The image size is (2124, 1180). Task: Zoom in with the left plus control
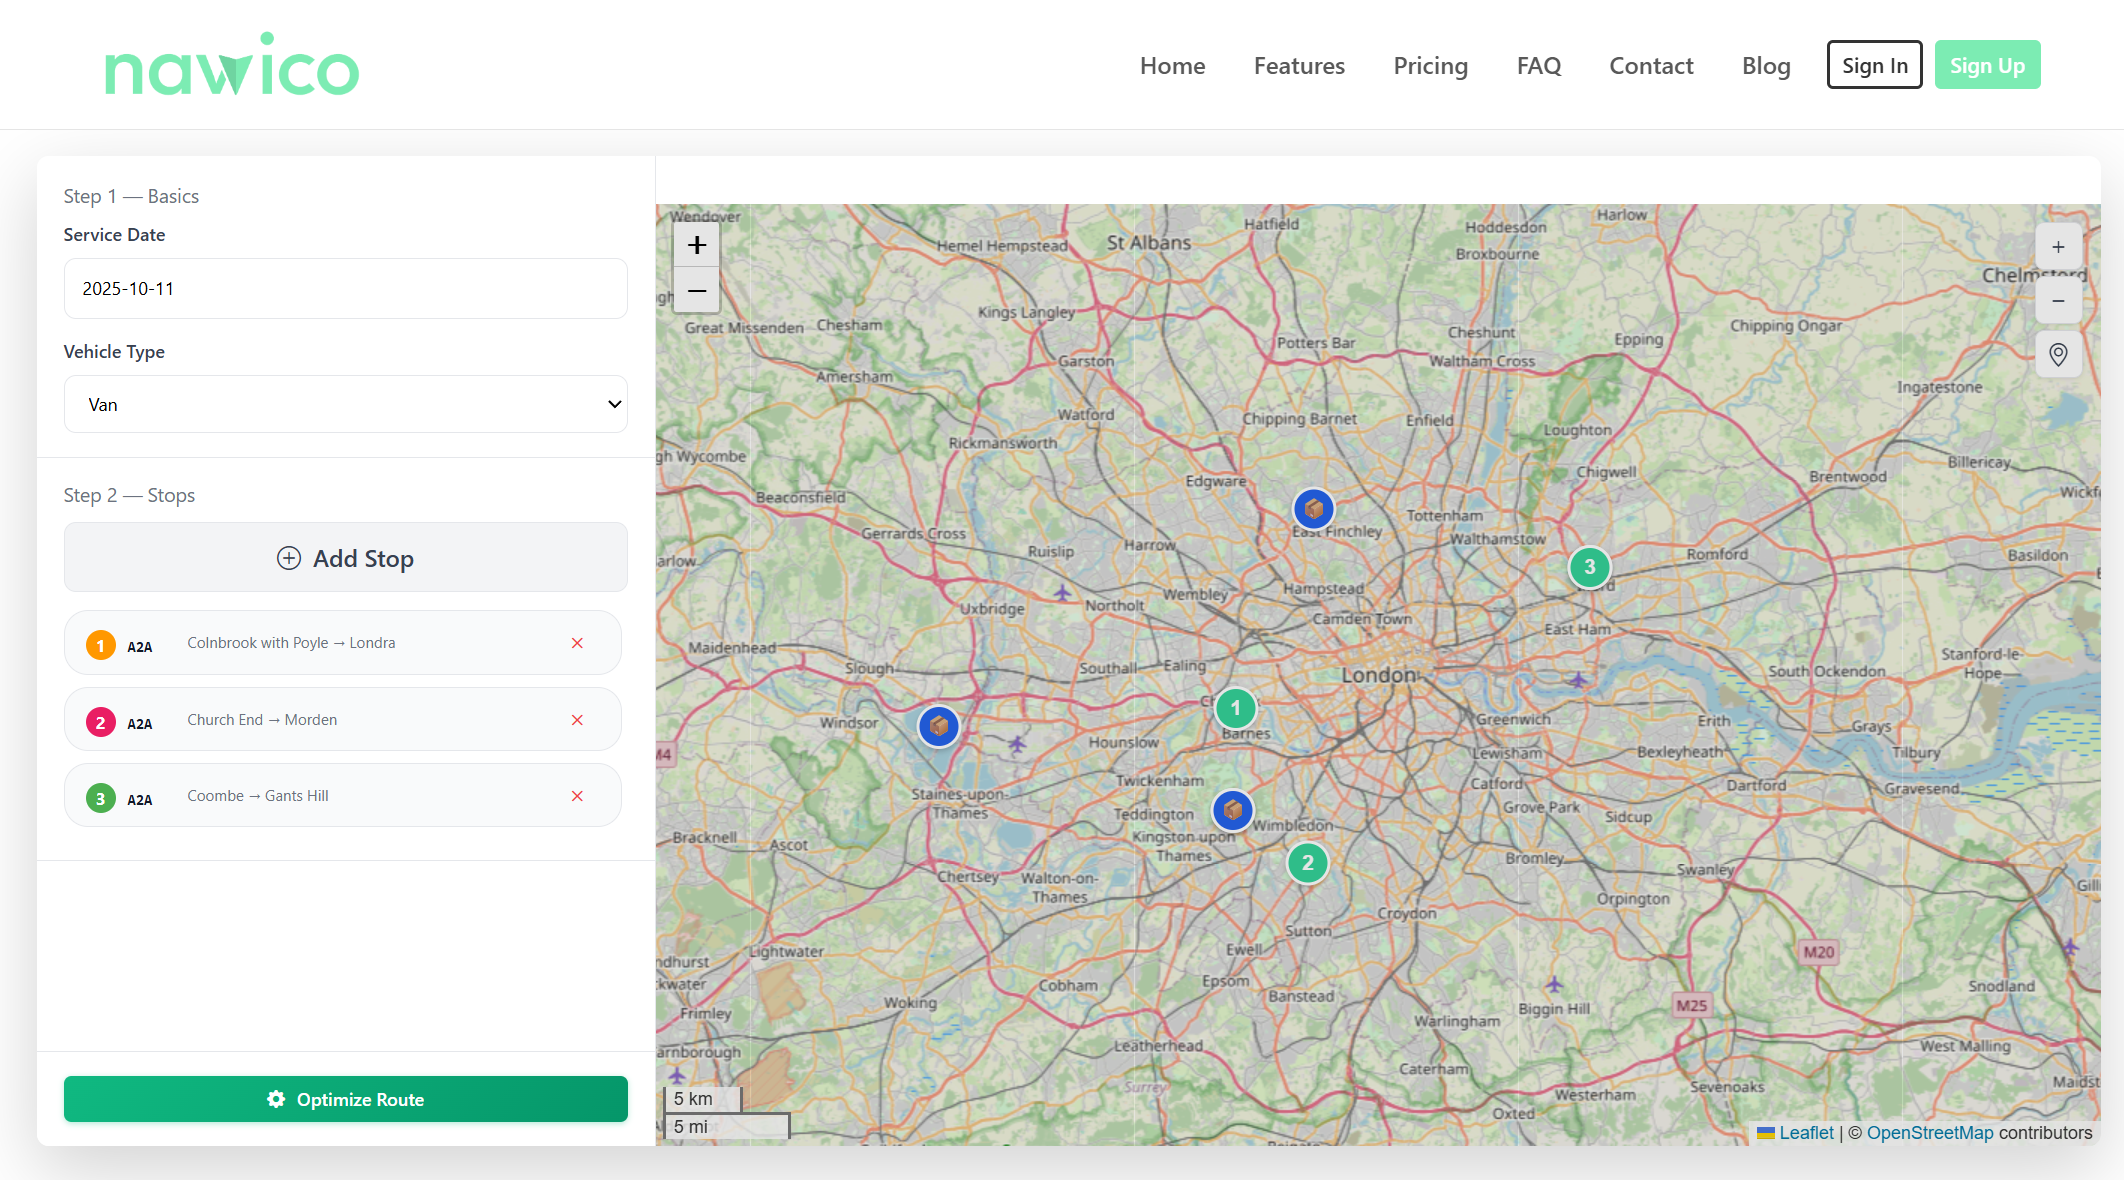(x=697, y=245)
